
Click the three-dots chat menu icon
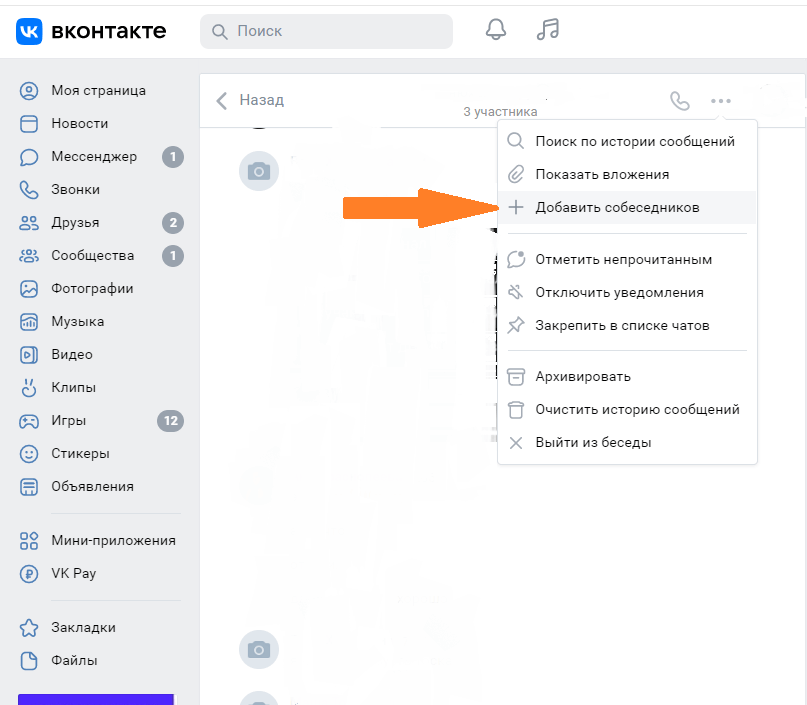[721, 100]
